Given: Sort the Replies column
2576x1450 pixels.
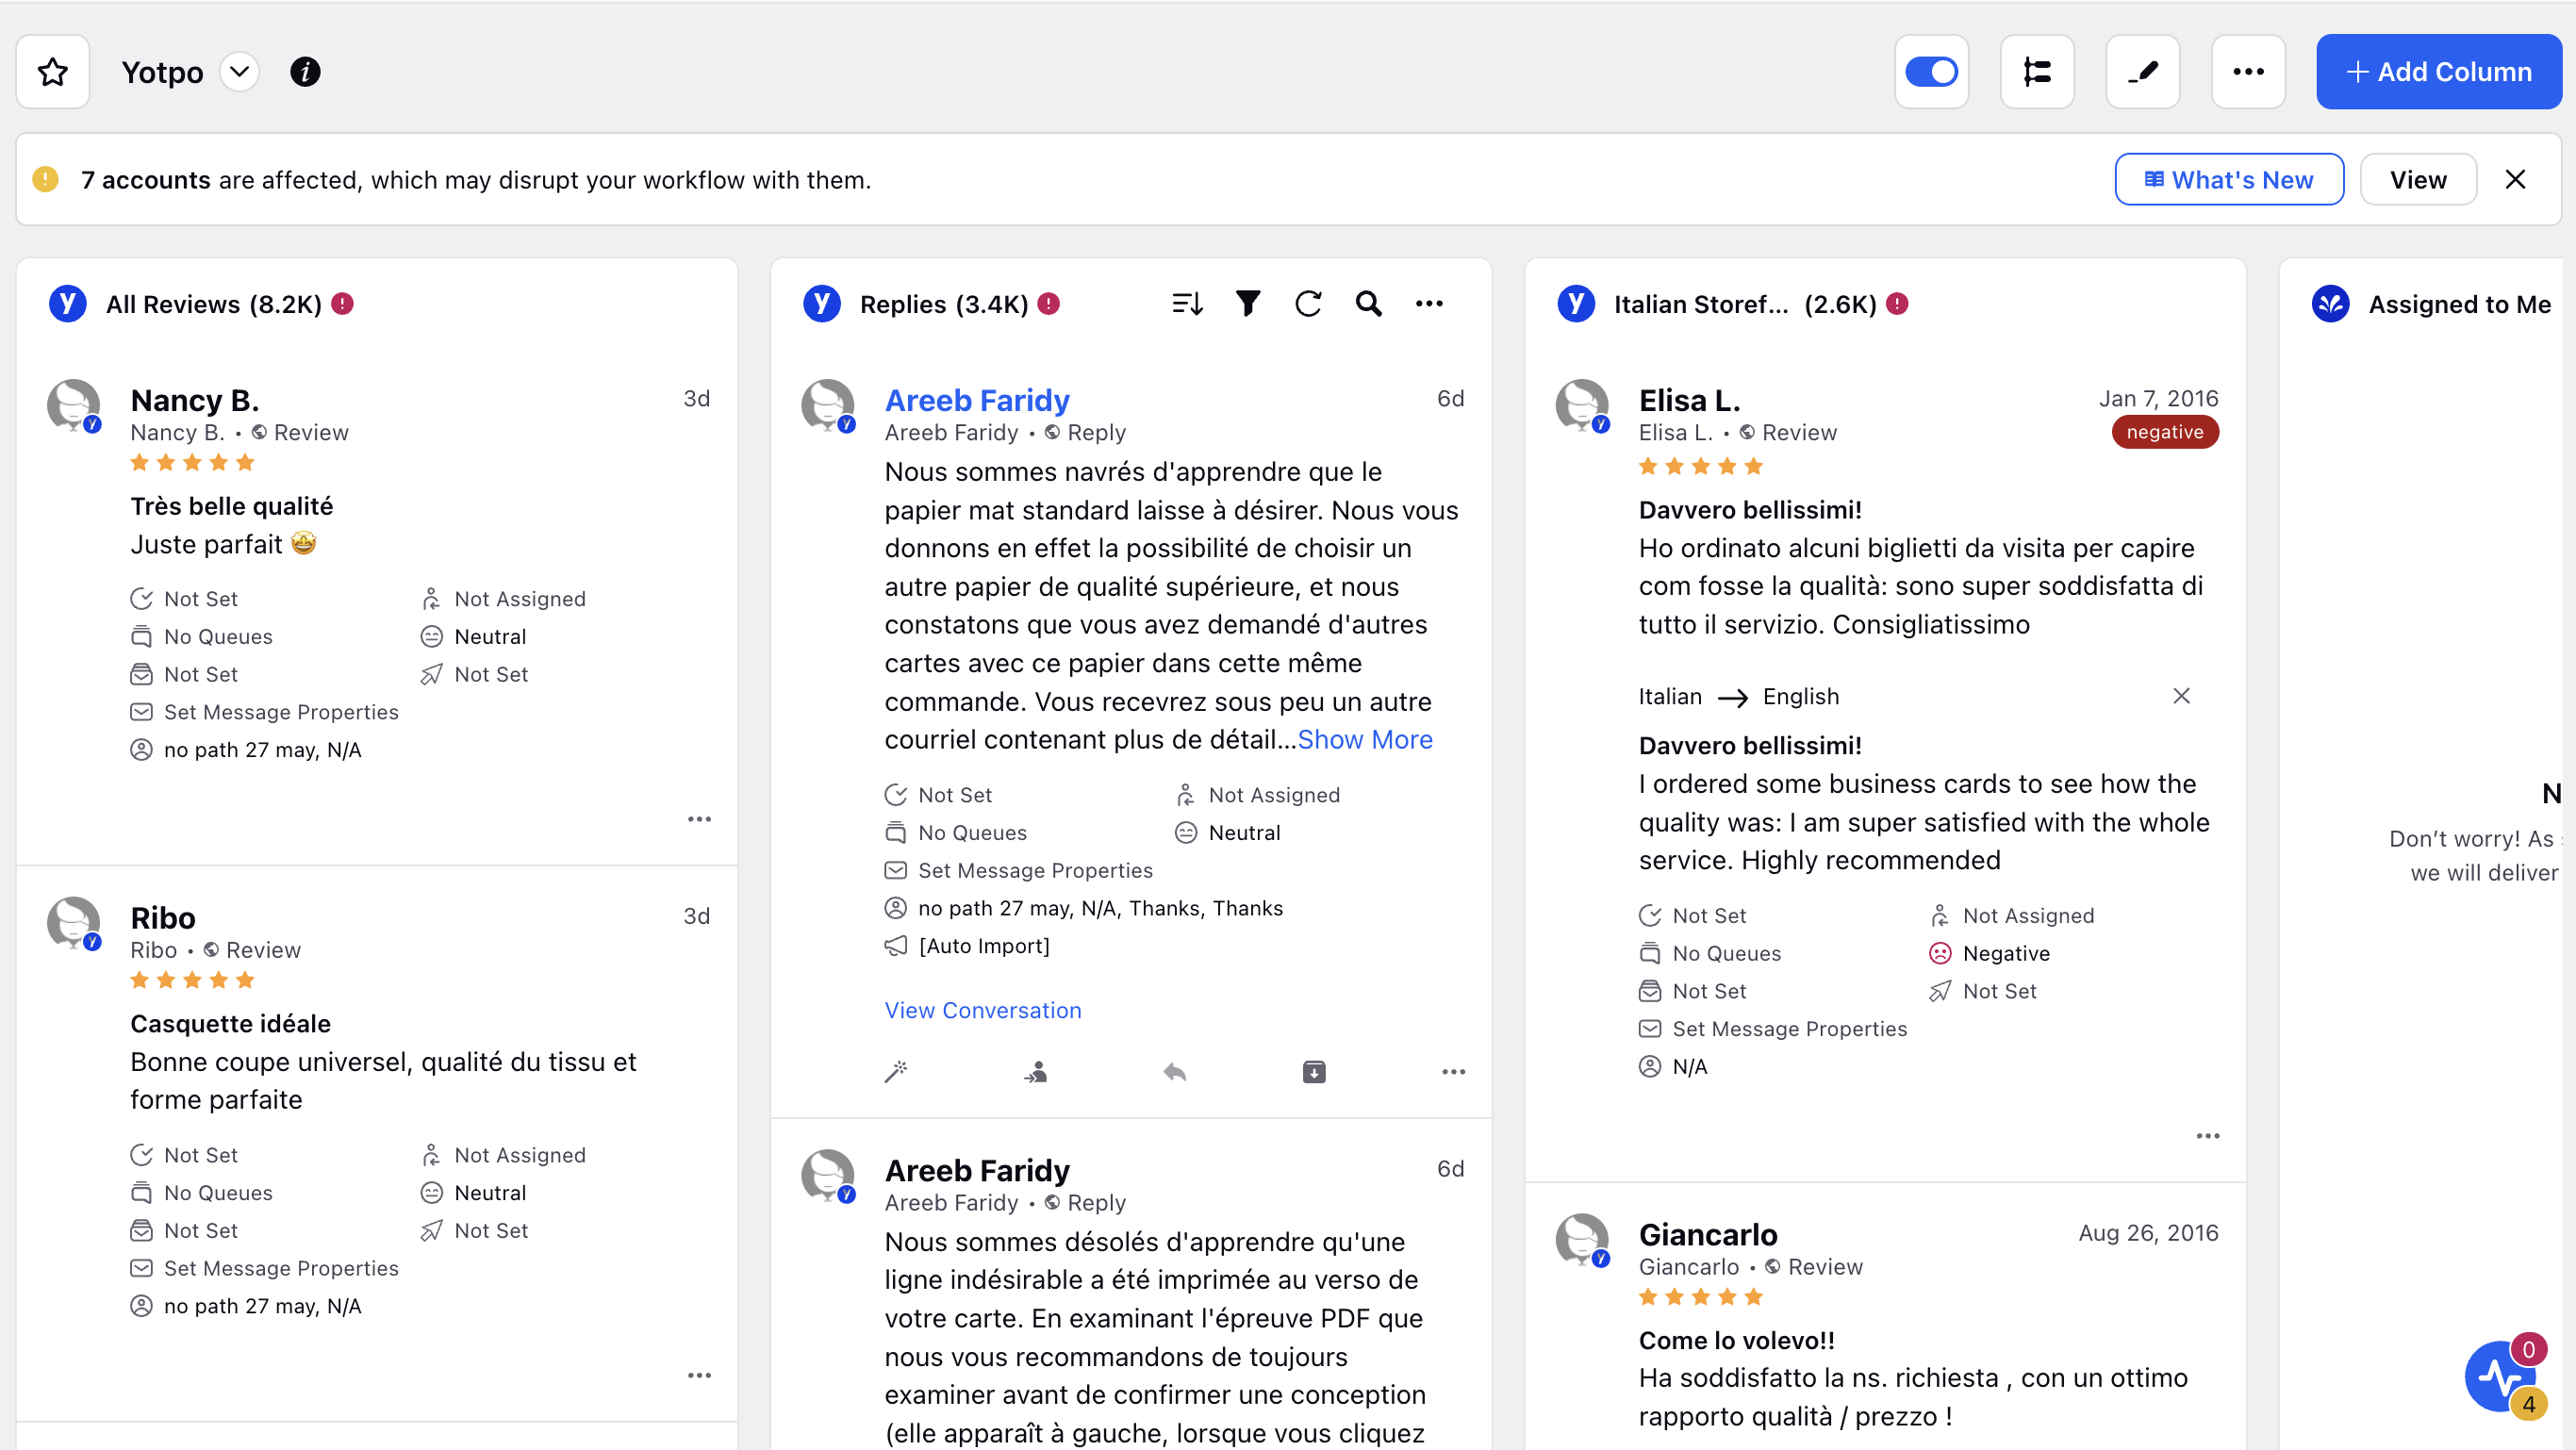Looking at the screenshot, I should tap(1187, 303).
